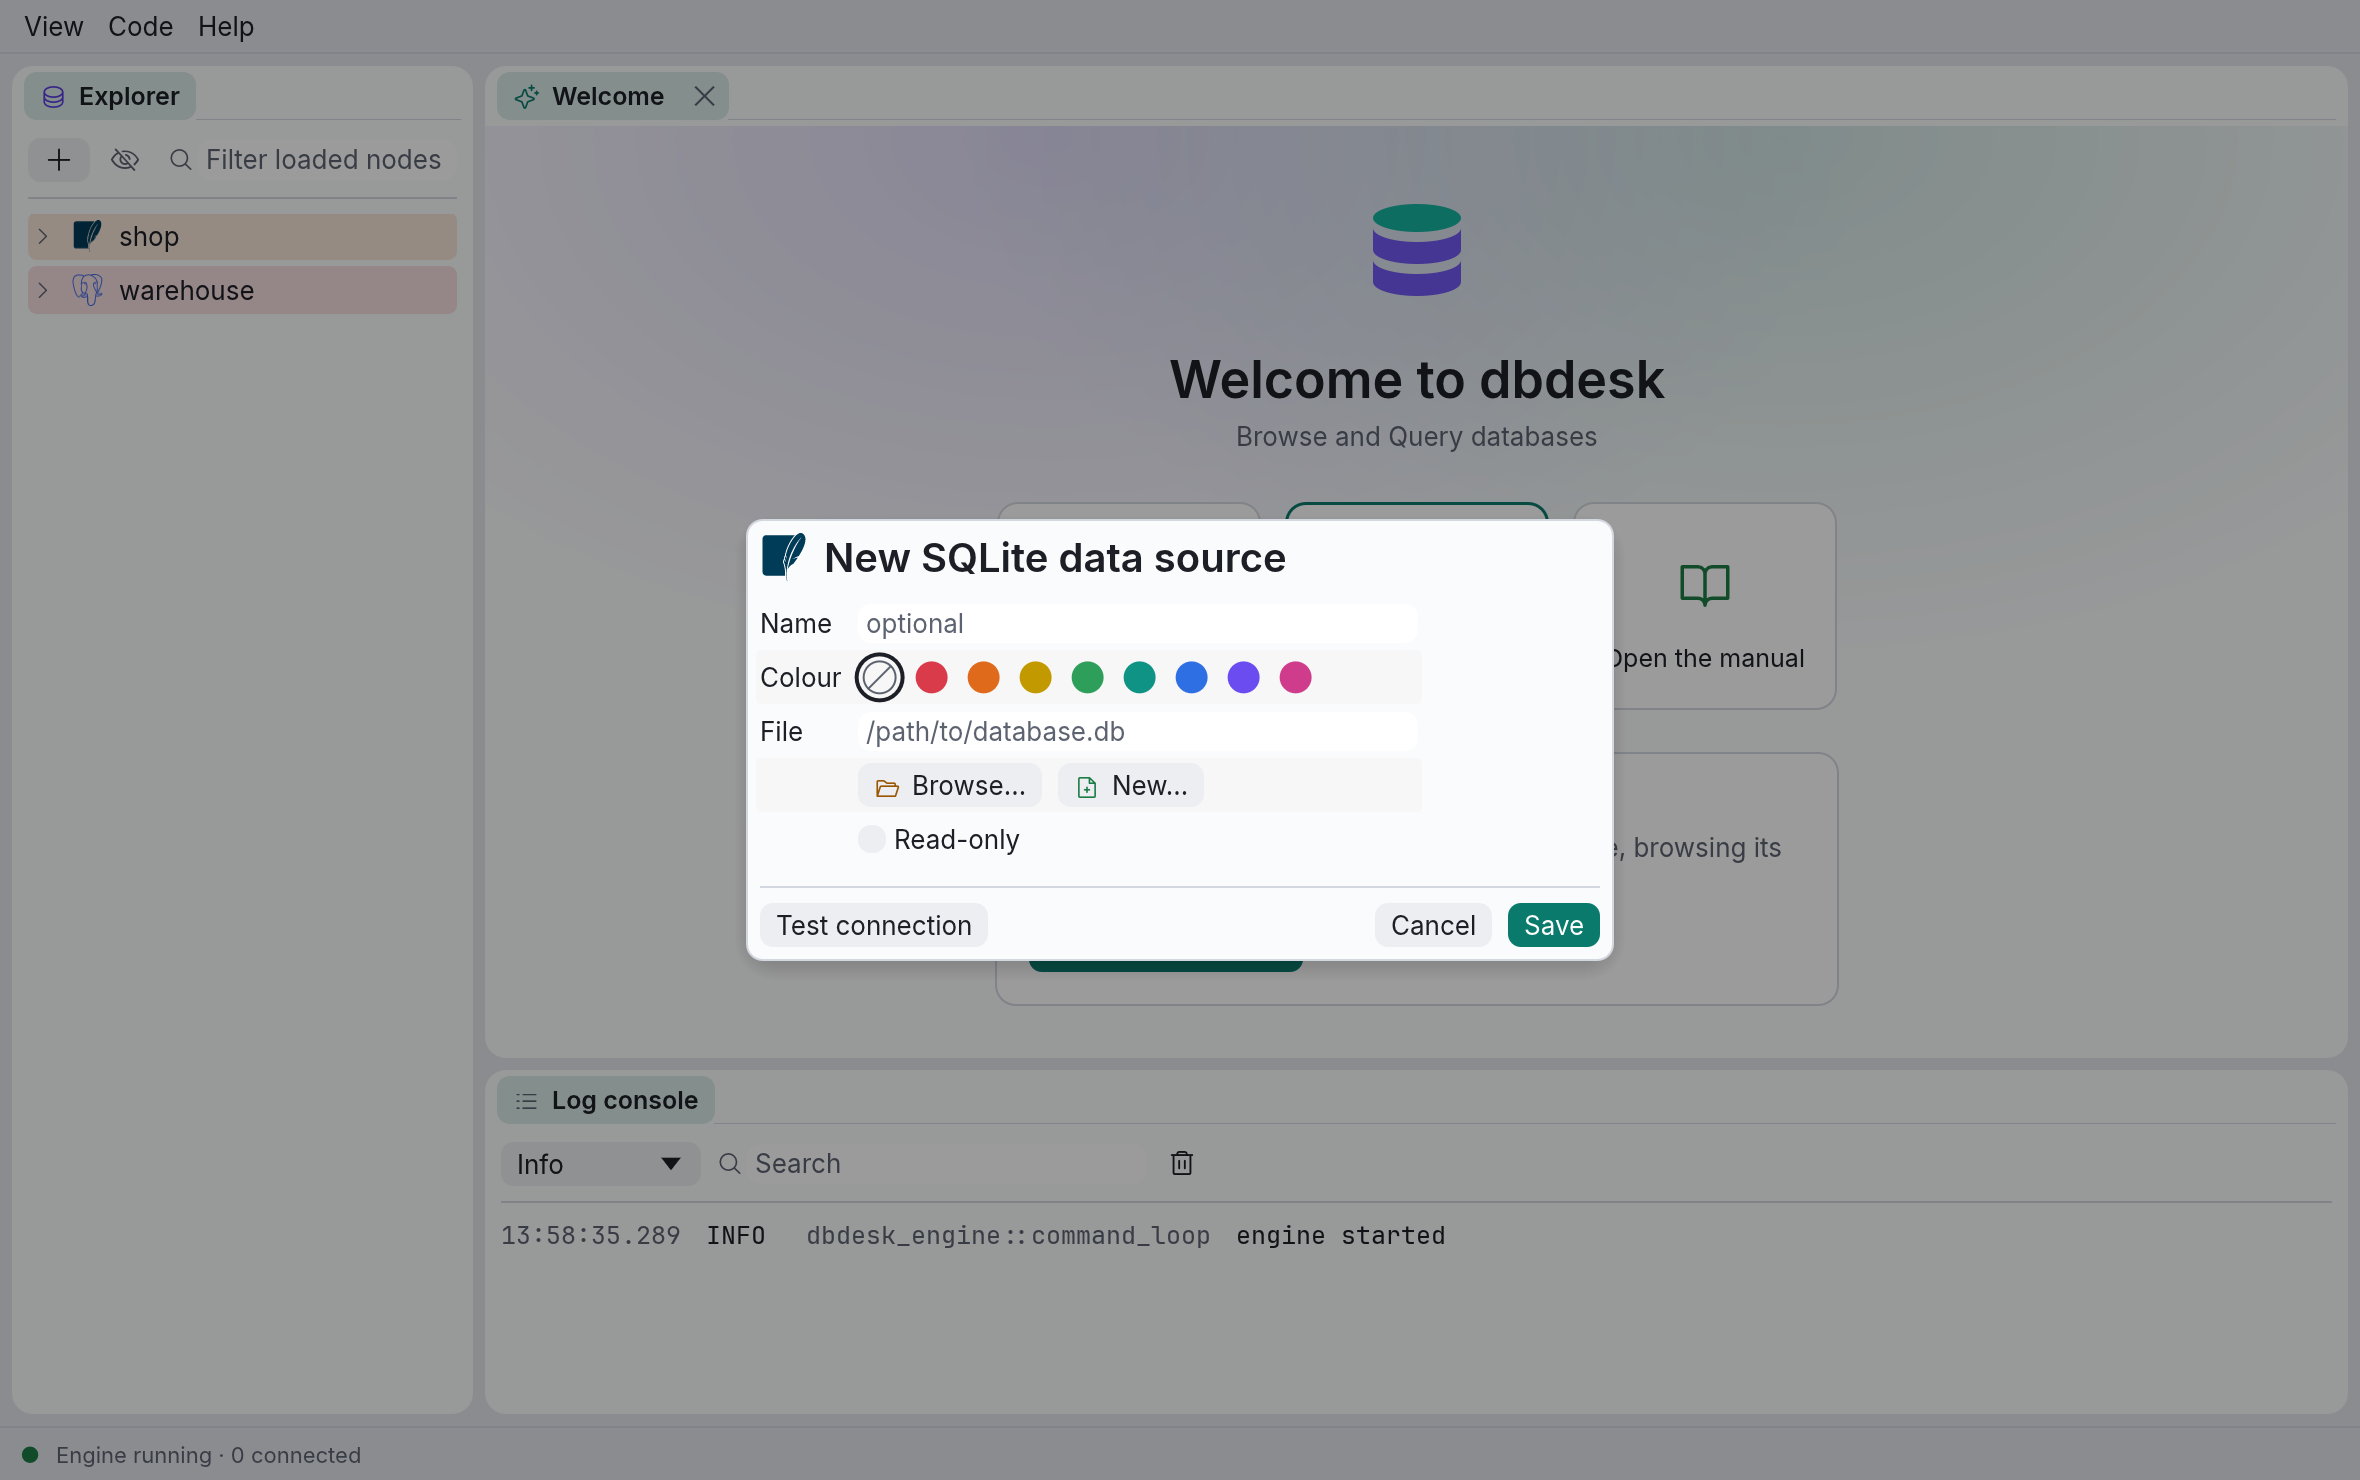Click the File path input field
The height and width of the screenshot is (1480, 2360).
[1138, 732]
